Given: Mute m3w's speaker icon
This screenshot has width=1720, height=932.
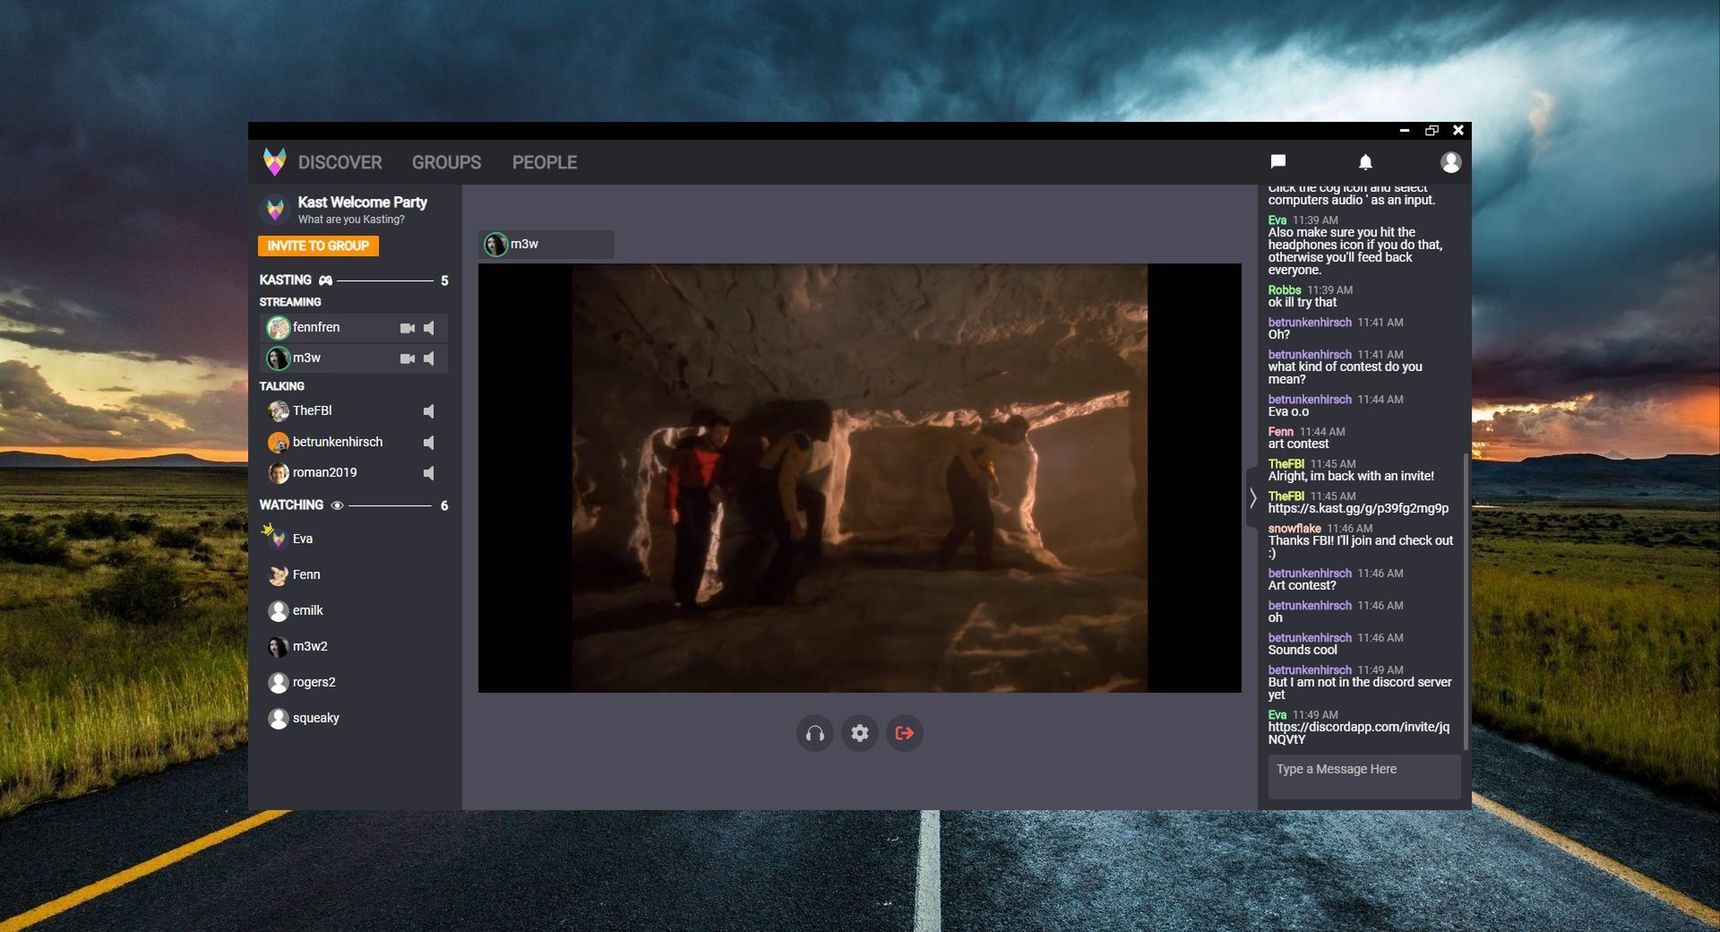Looking at the screenshot, I should point(429,358).
